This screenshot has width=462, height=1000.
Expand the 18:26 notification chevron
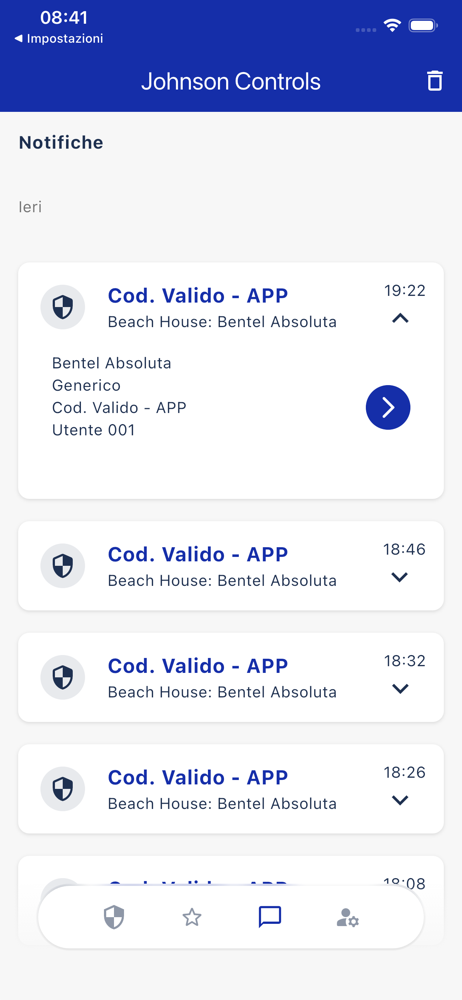point(400,800)
